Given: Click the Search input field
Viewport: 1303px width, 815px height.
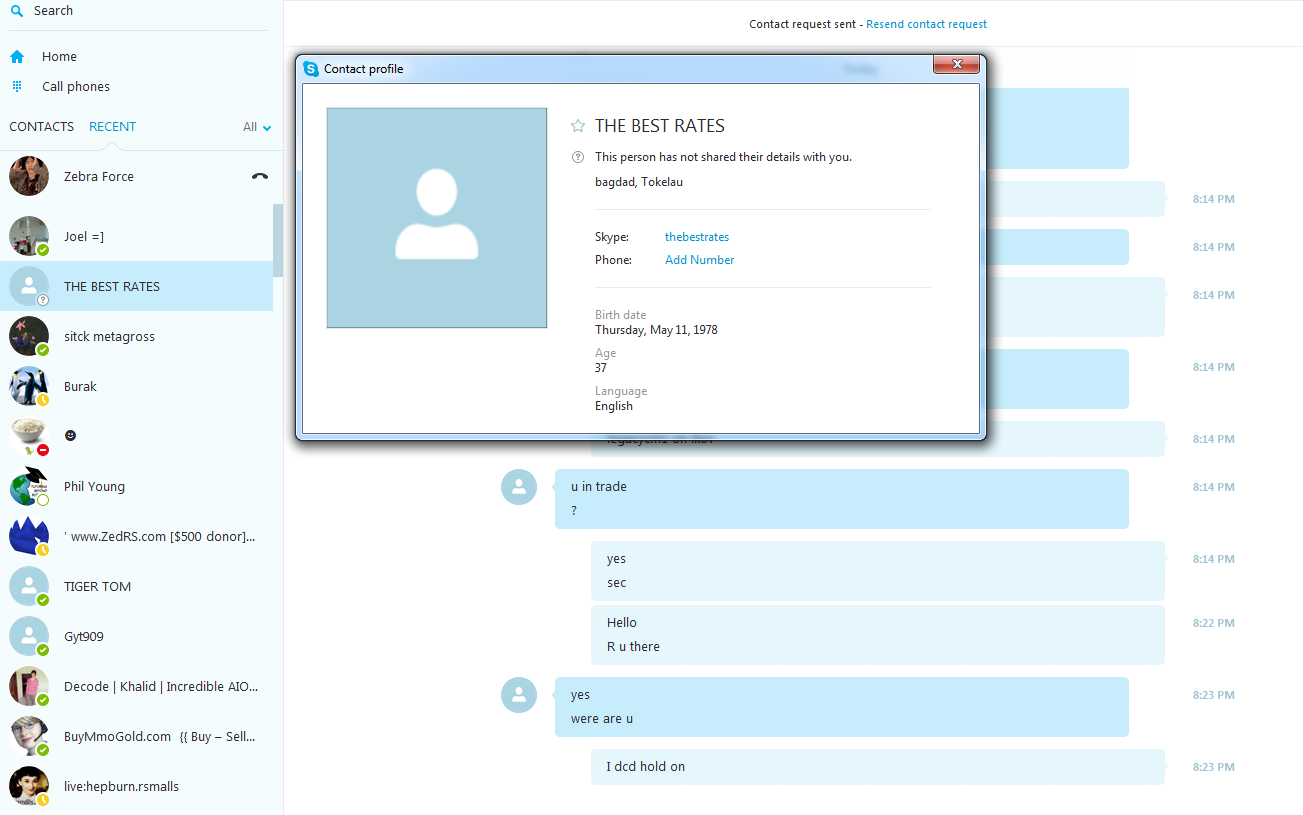Looking at the screenshot, I should (x=140, y=11).
